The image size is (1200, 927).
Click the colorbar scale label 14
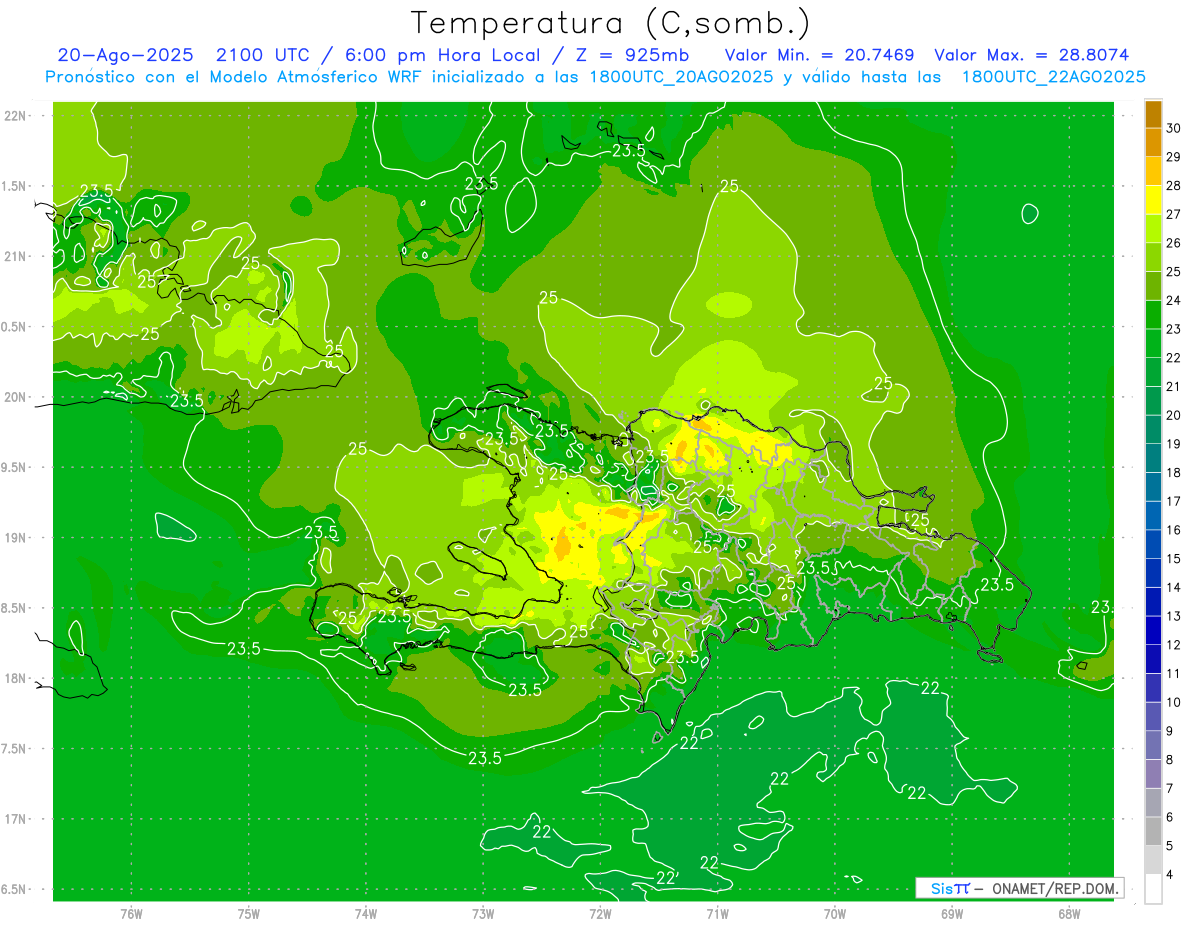(1174, 588)
